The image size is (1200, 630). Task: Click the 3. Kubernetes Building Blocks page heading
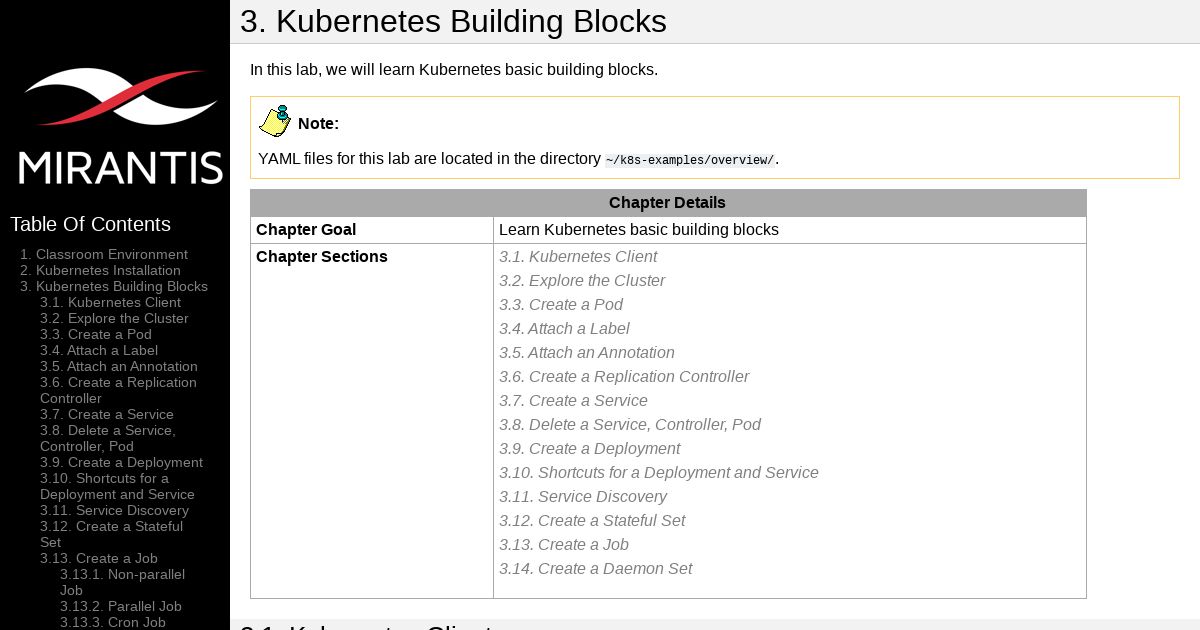tap(453, 21)
